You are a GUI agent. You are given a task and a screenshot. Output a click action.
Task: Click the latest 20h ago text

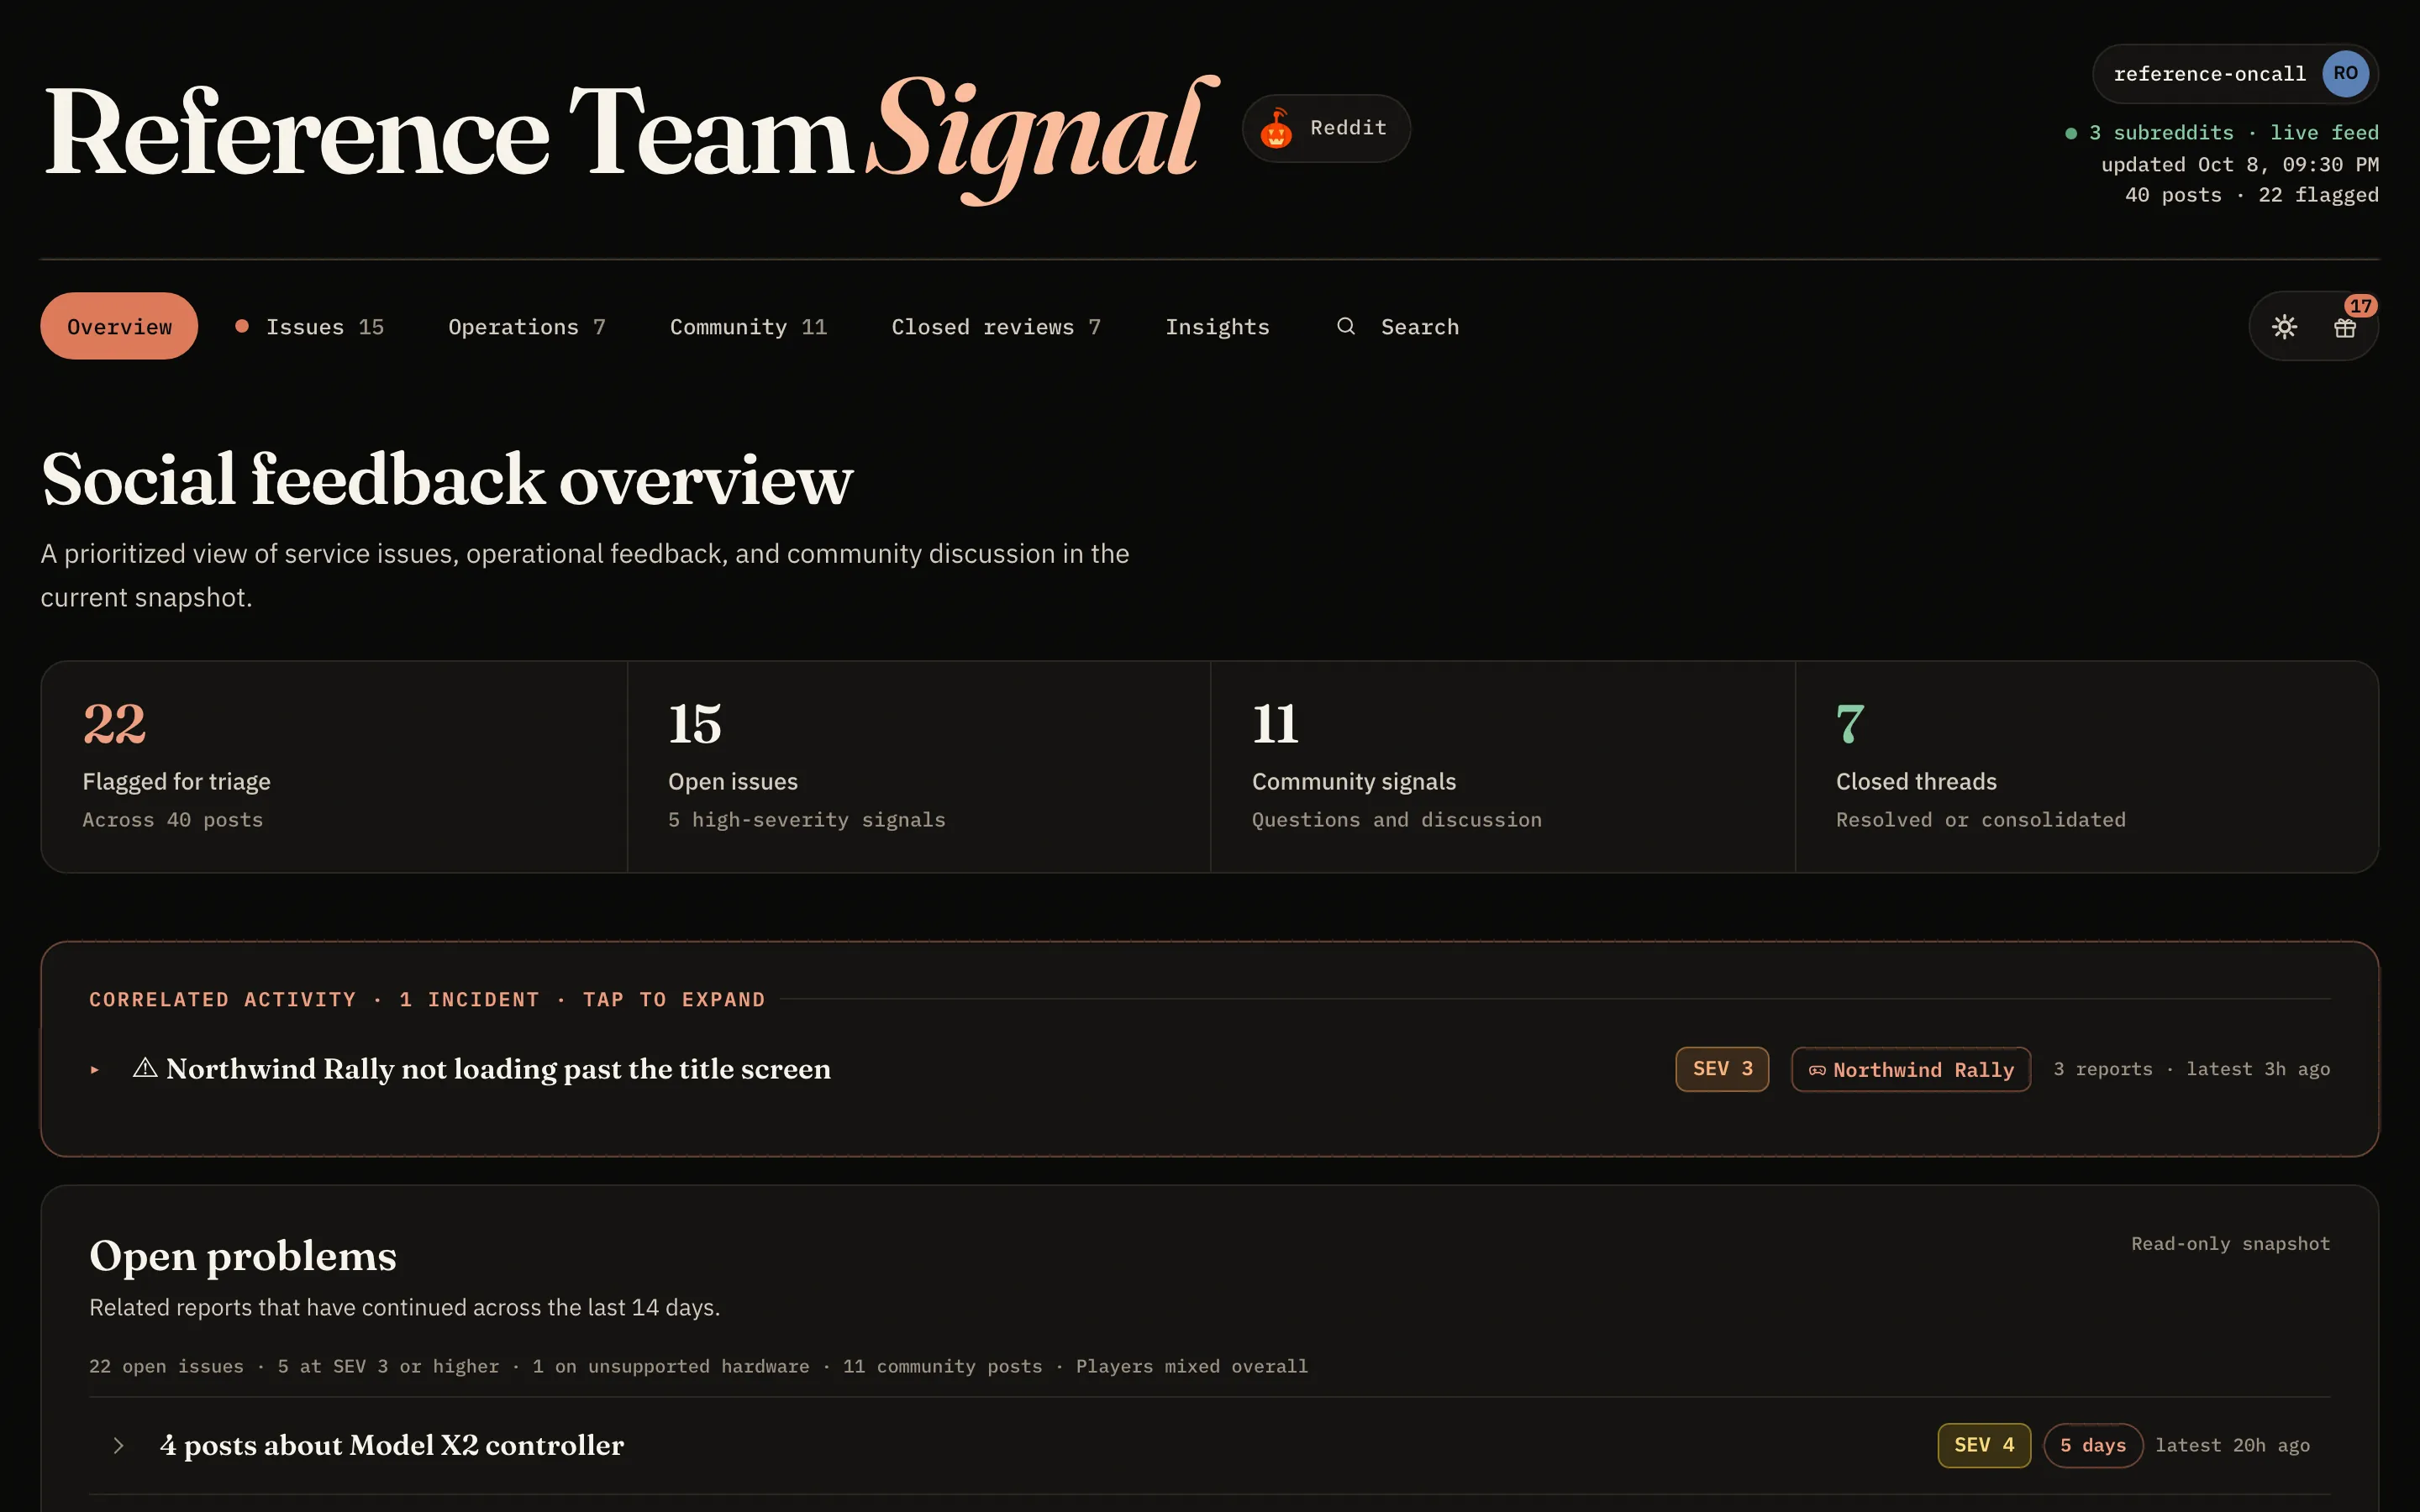pyautogui.click(x=2232, y=1446)
